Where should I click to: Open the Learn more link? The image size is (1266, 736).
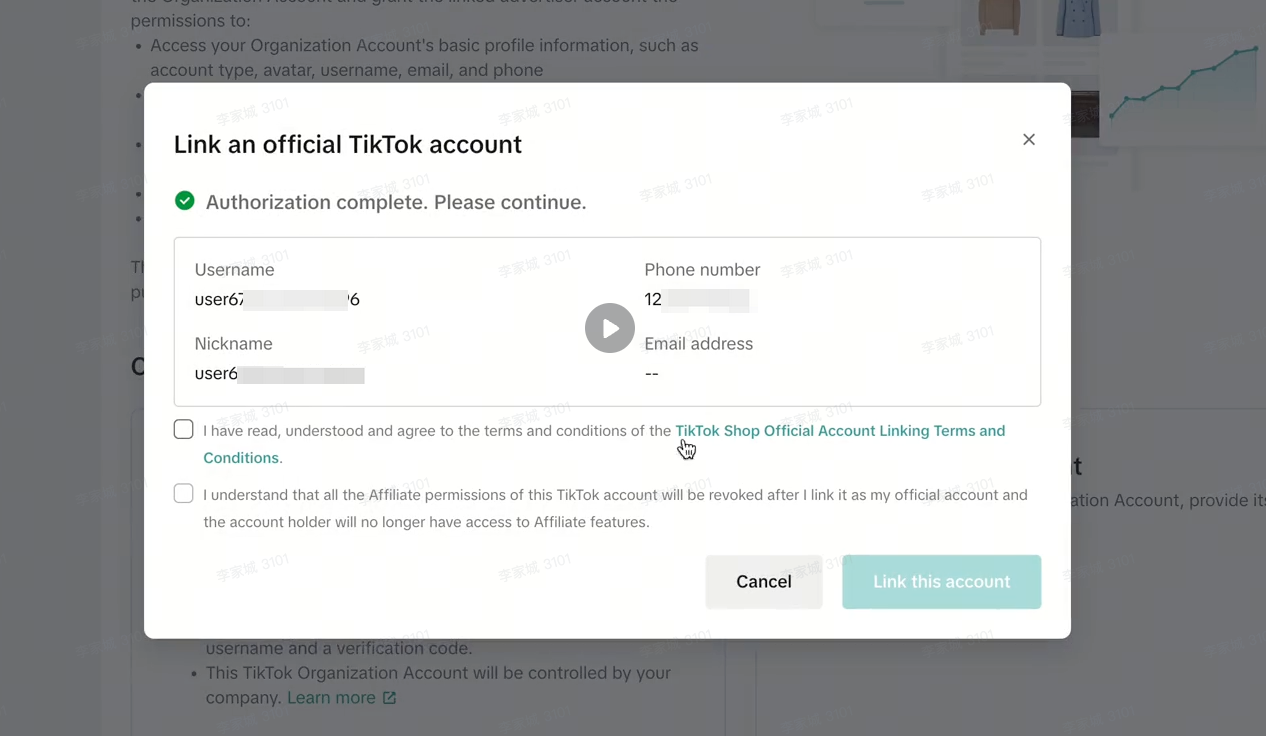[x=331, y=698]
